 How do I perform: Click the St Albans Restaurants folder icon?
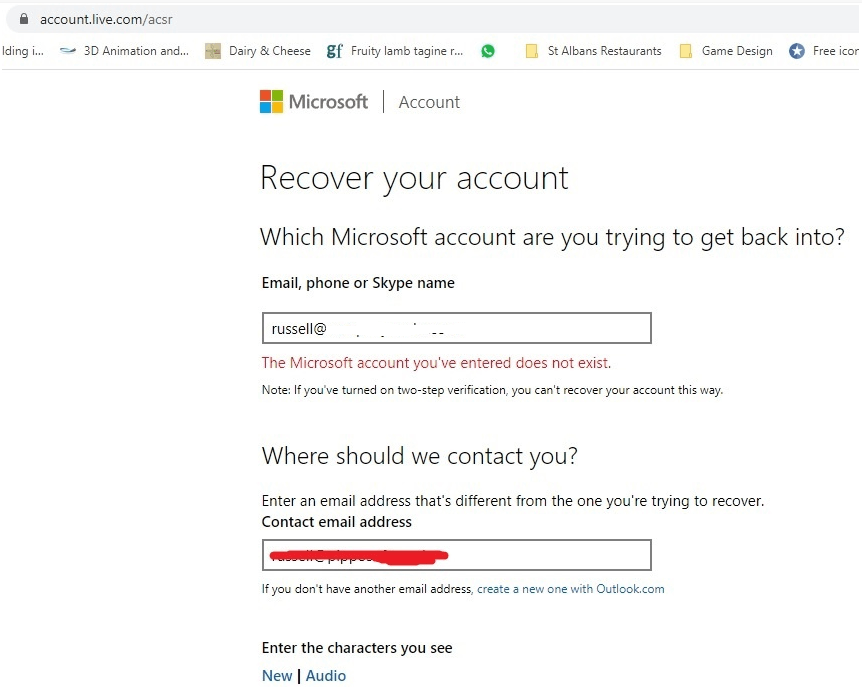(532, 51)
